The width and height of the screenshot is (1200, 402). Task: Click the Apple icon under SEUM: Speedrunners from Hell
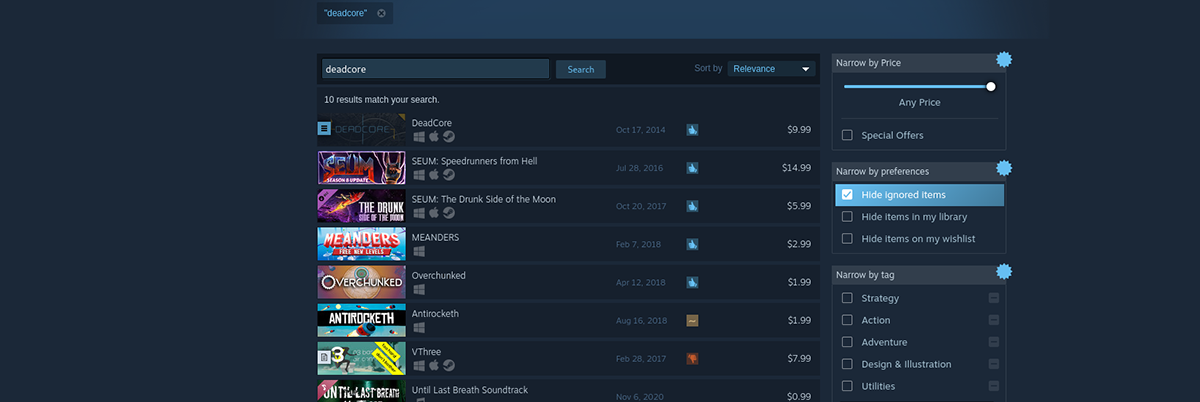pyautogui.click(x=434, y=174)
